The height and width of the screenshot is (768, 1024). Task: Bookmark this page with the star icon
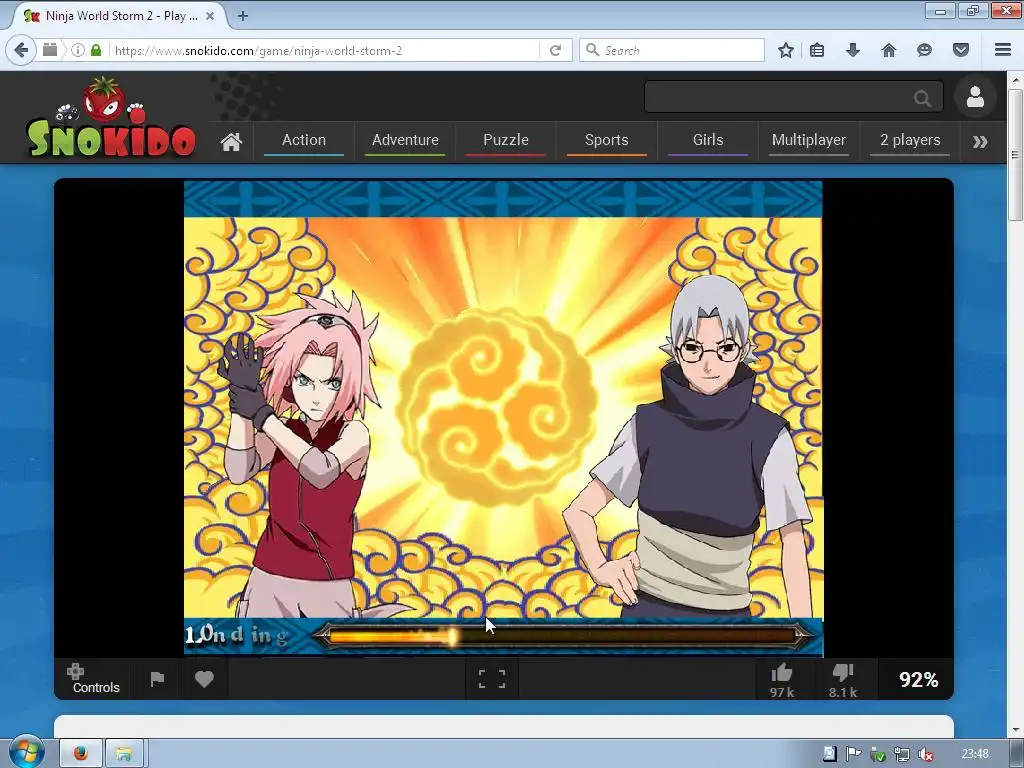[x=786, y=50]
